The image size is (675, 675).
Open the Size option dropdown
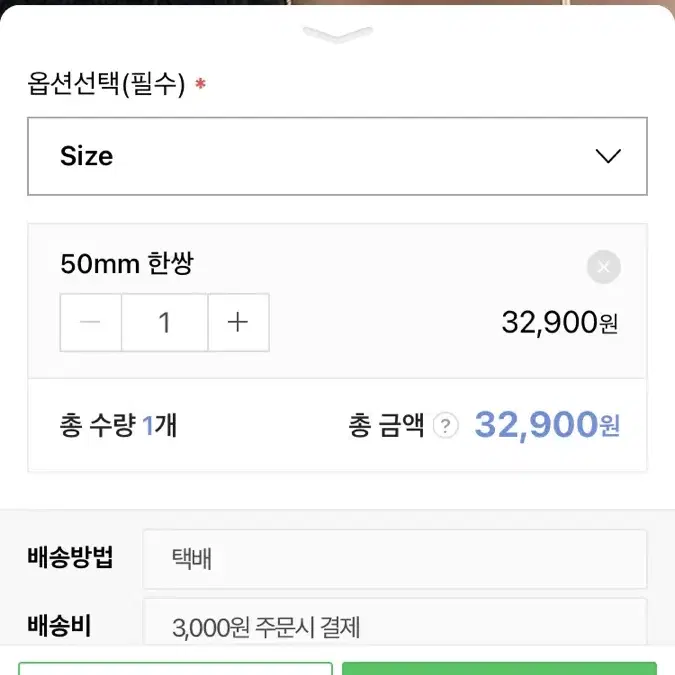coord(338,156)
